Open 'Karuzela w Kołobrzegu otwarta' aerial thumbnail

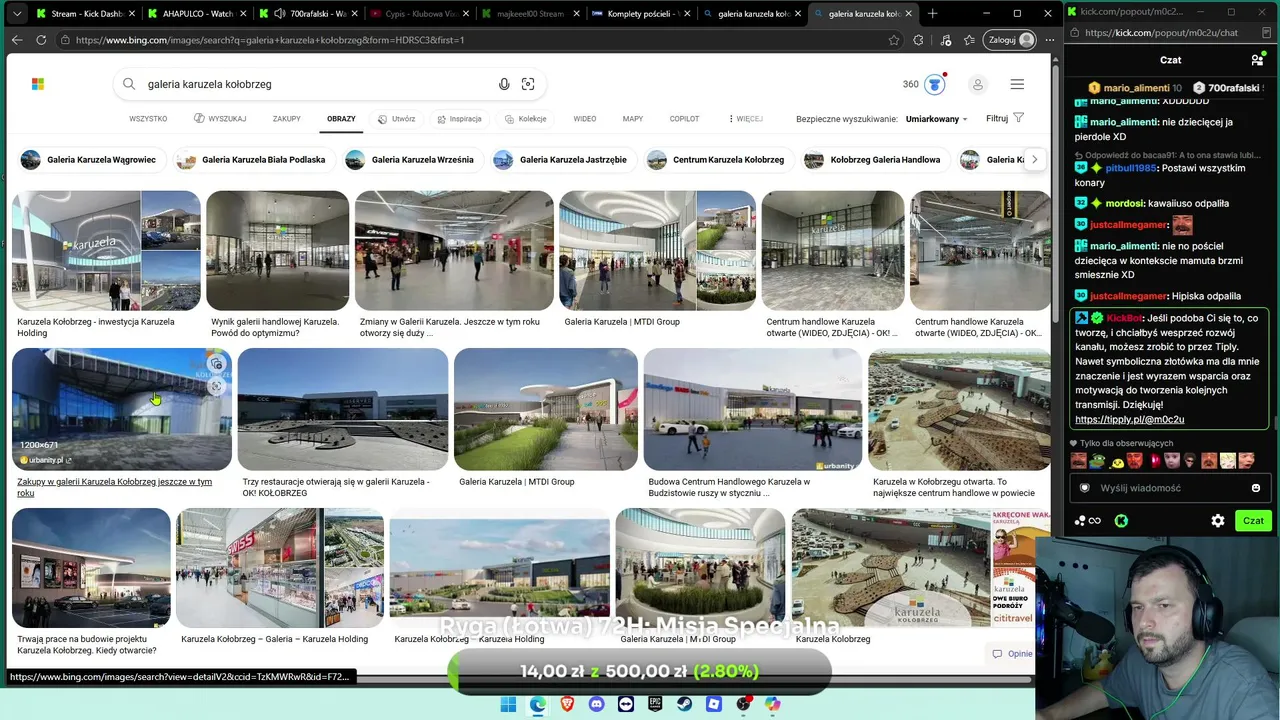click(x=959, y=409)
